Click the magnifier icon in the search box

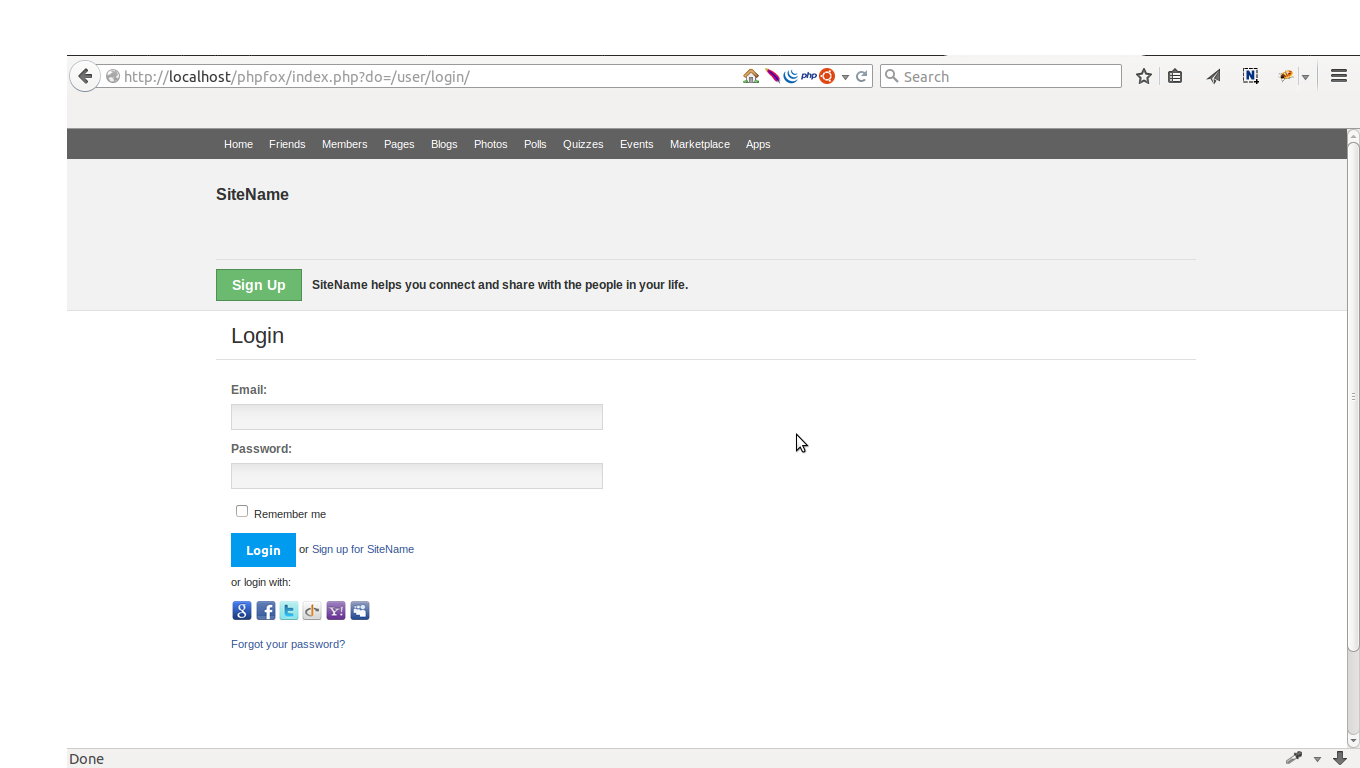(x=892, y=76)
